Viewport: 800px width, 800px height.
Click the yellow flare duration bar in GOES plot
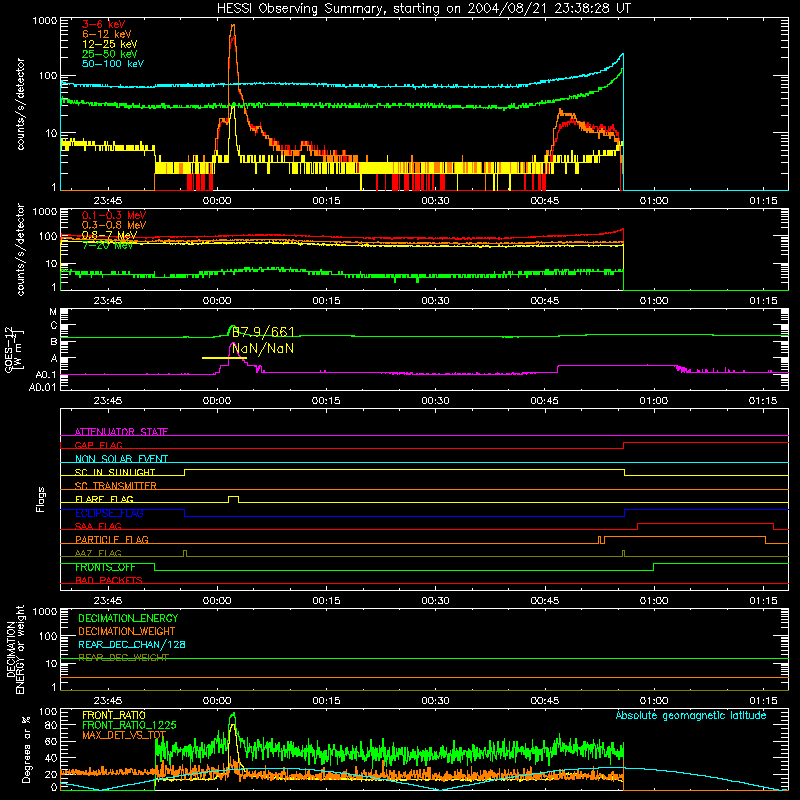click(x=223, y=358)
